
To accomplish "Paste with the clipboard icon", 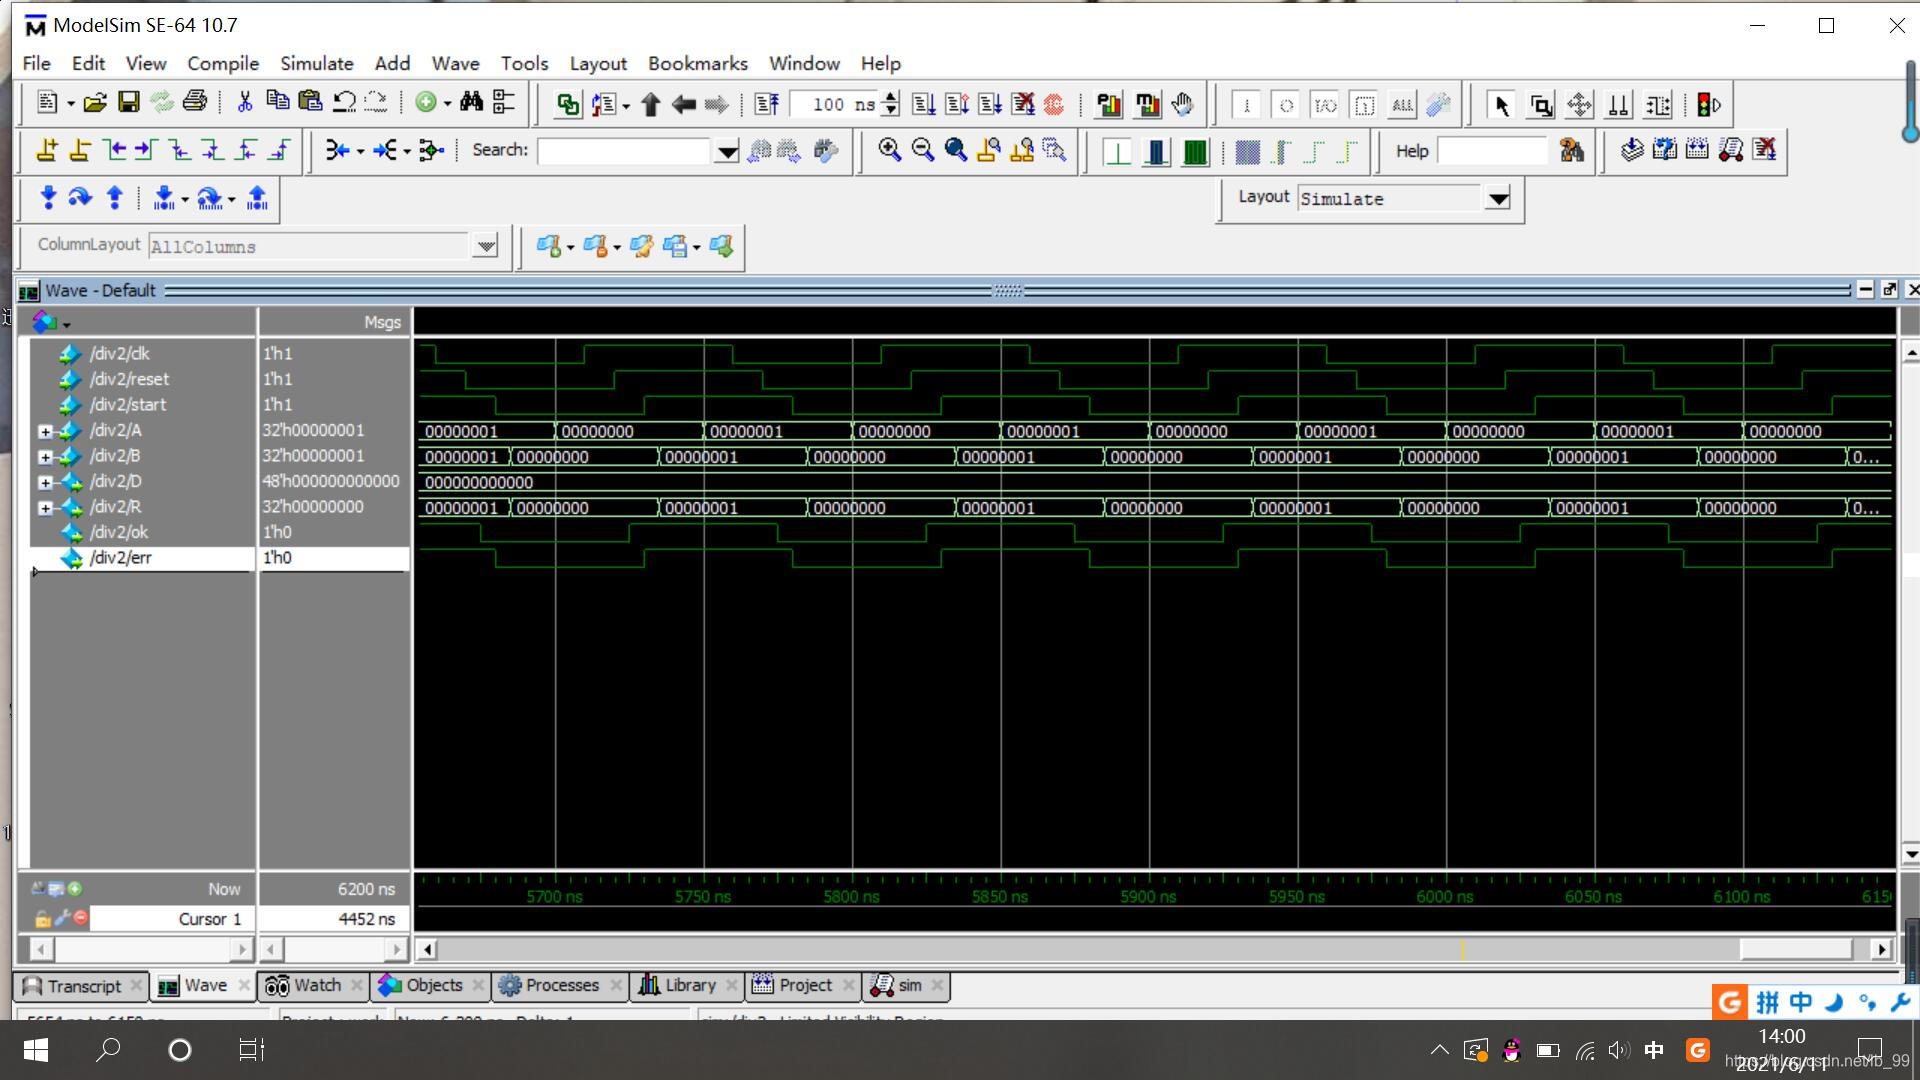I will (x=311, y=103).
